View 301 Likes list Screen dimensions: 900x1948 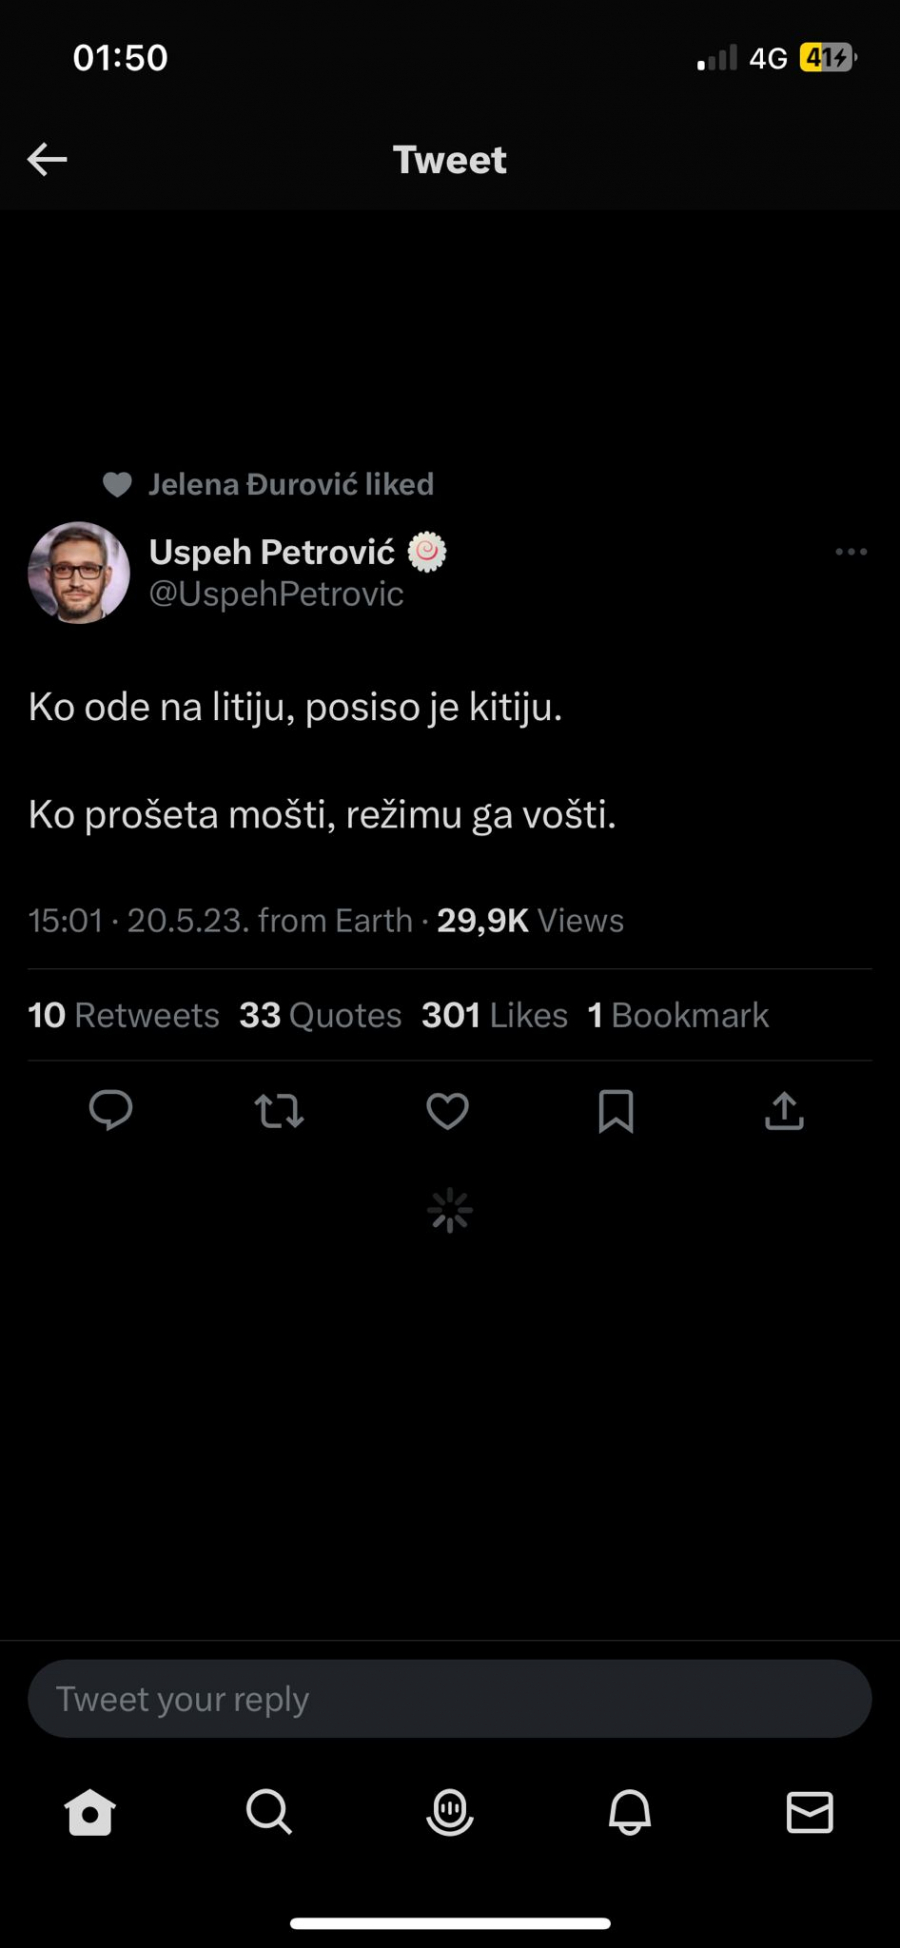[494, 1014]
